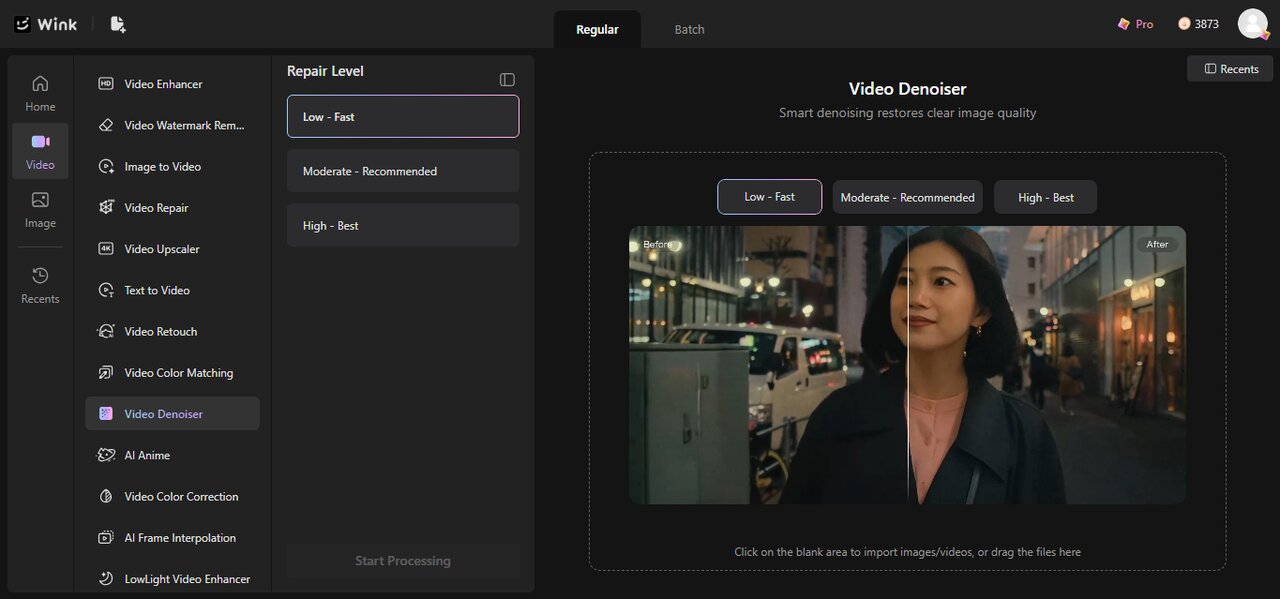Screen dimensions: 1280x599
Task: Click the Video Denoiser heading
Action: [x=907, y=88]
